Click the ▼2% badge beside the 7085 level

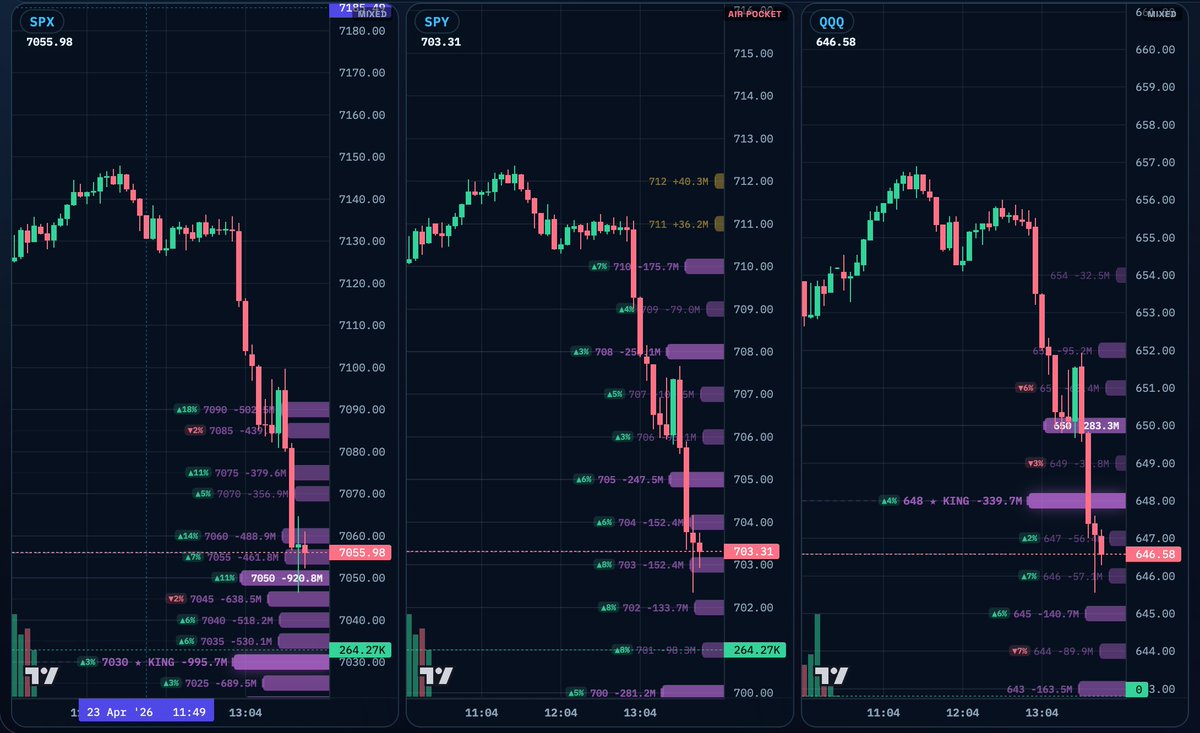click(195, 430)
